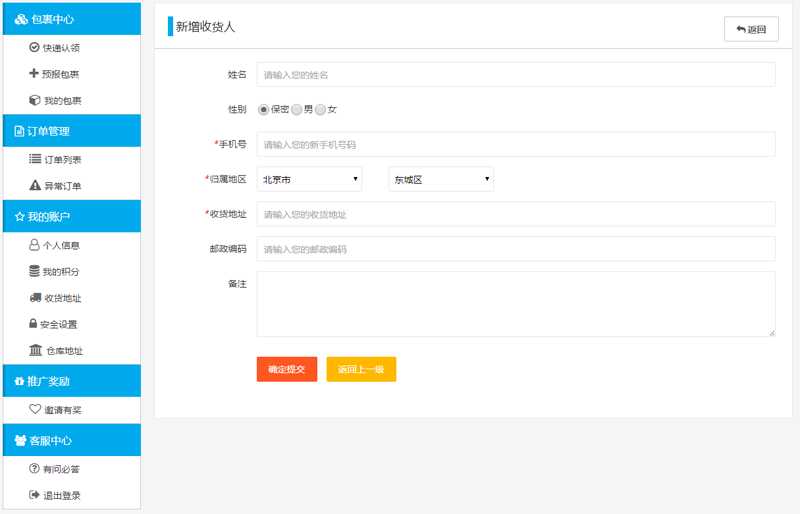The image size is (800, 514).
Task: Open the 东城区 district dropdown
Action: pos(441,180)
